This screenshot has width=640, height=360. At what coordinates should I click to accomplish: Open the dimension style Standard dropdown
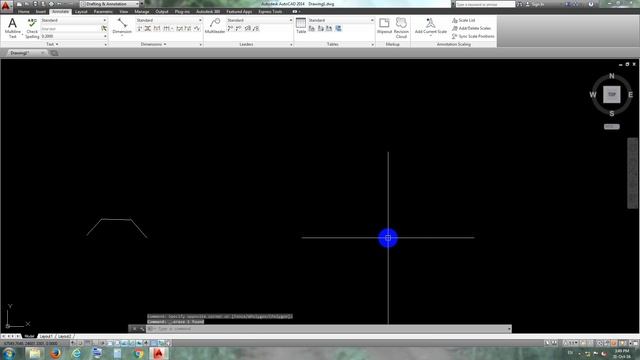169,20
